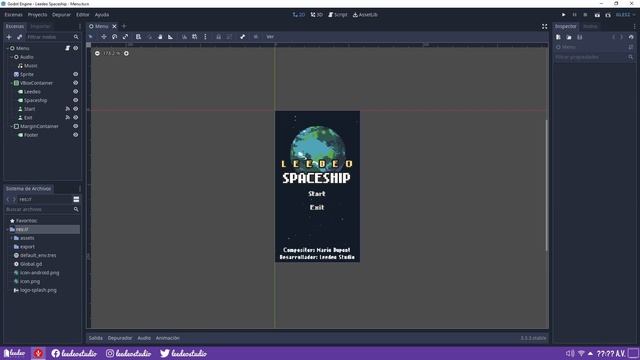Click the Filtrar propiedades field in Inspector
640x360 pixels.
pos(594,57)
